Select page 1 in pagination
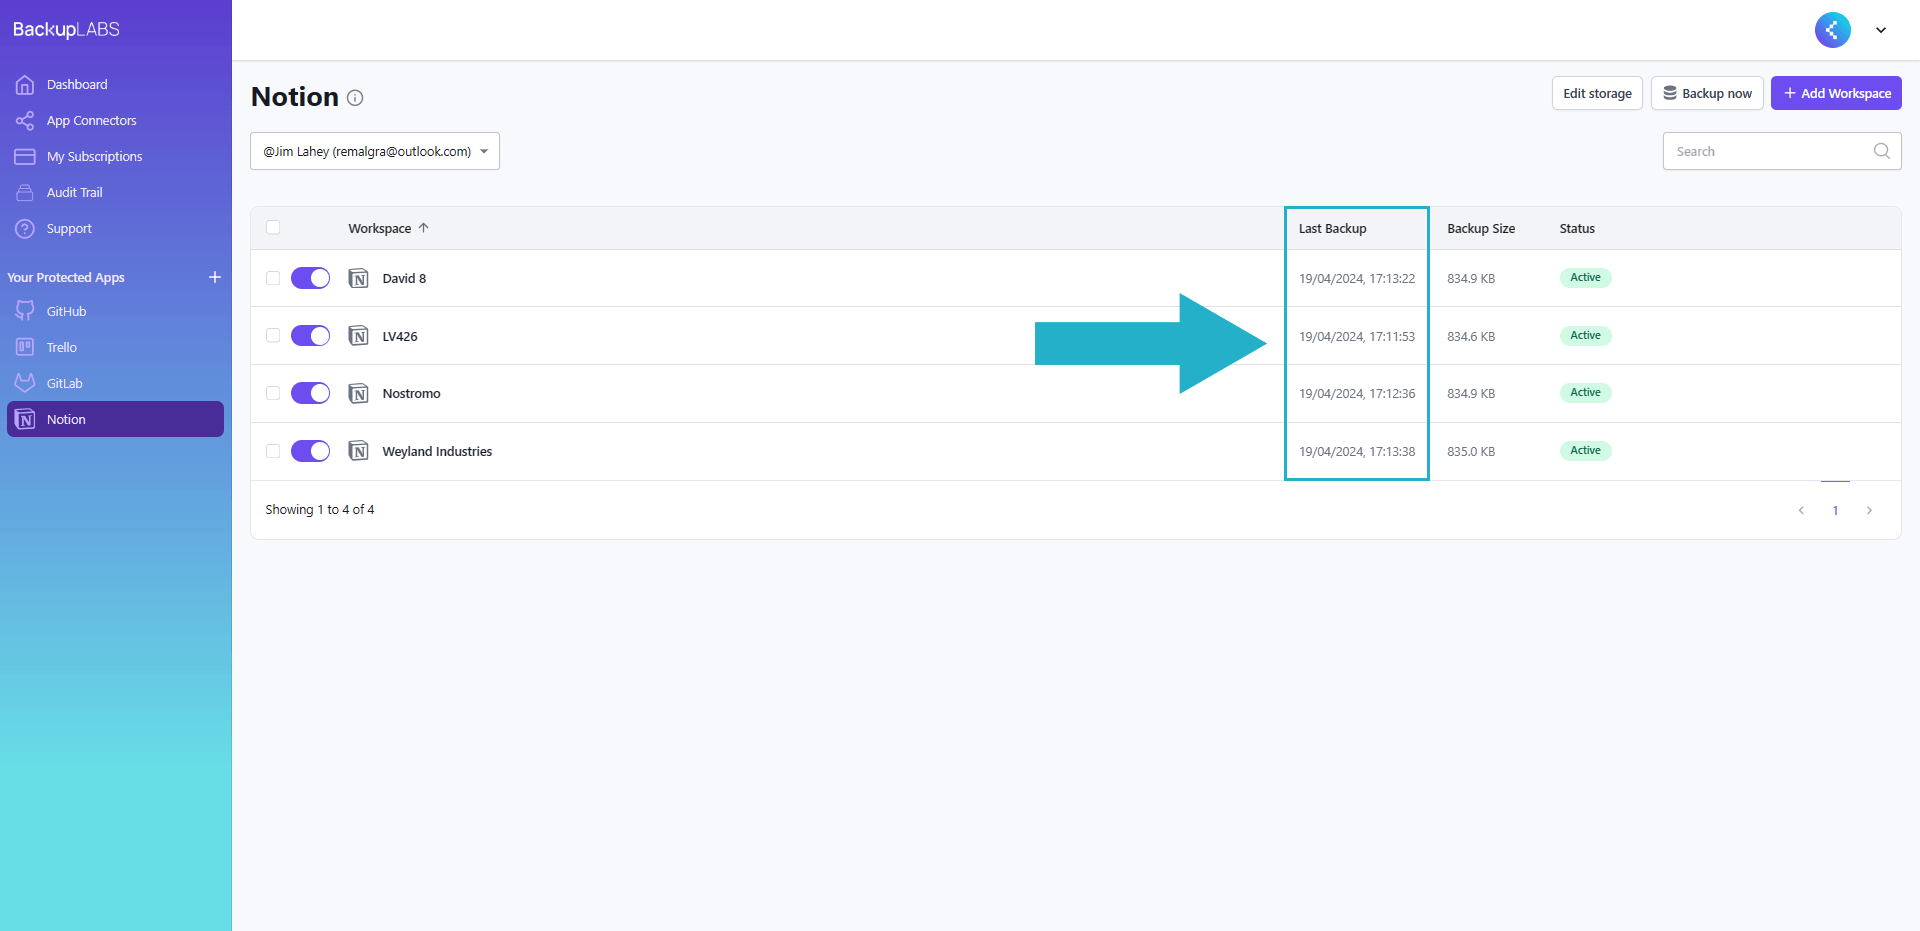Image resolution: width=1920 pixels, height=931 pixels. (1835, 510)
